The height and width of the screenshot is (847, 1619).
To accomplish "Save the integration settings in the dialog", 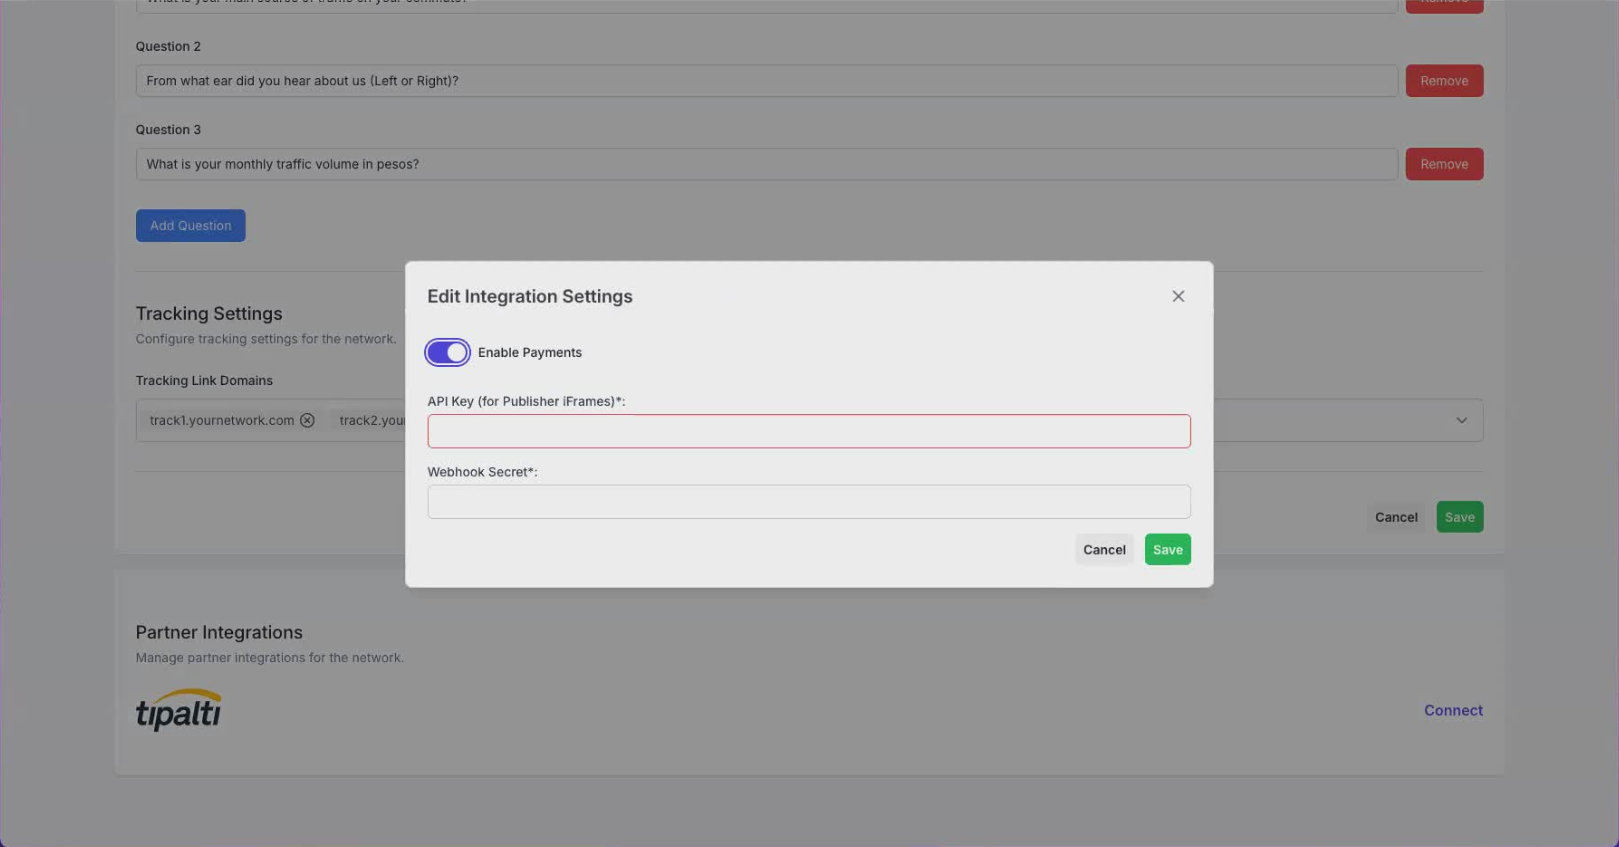I will pos(1167,550).
